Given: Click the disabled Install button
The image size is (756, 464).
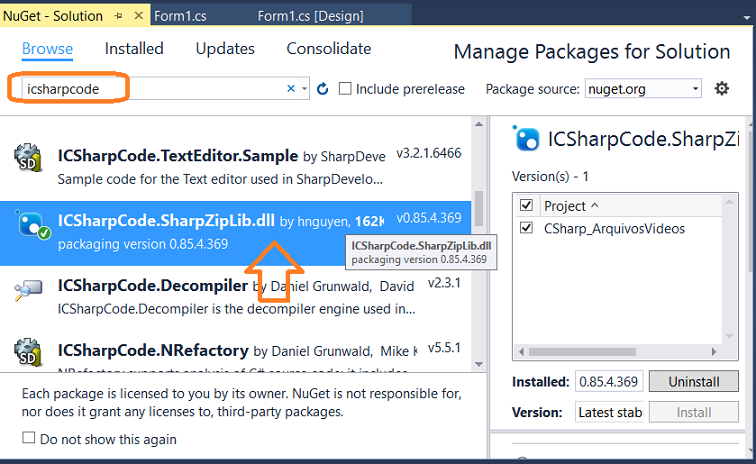Looking at the screenshot, I should point(694,412).
